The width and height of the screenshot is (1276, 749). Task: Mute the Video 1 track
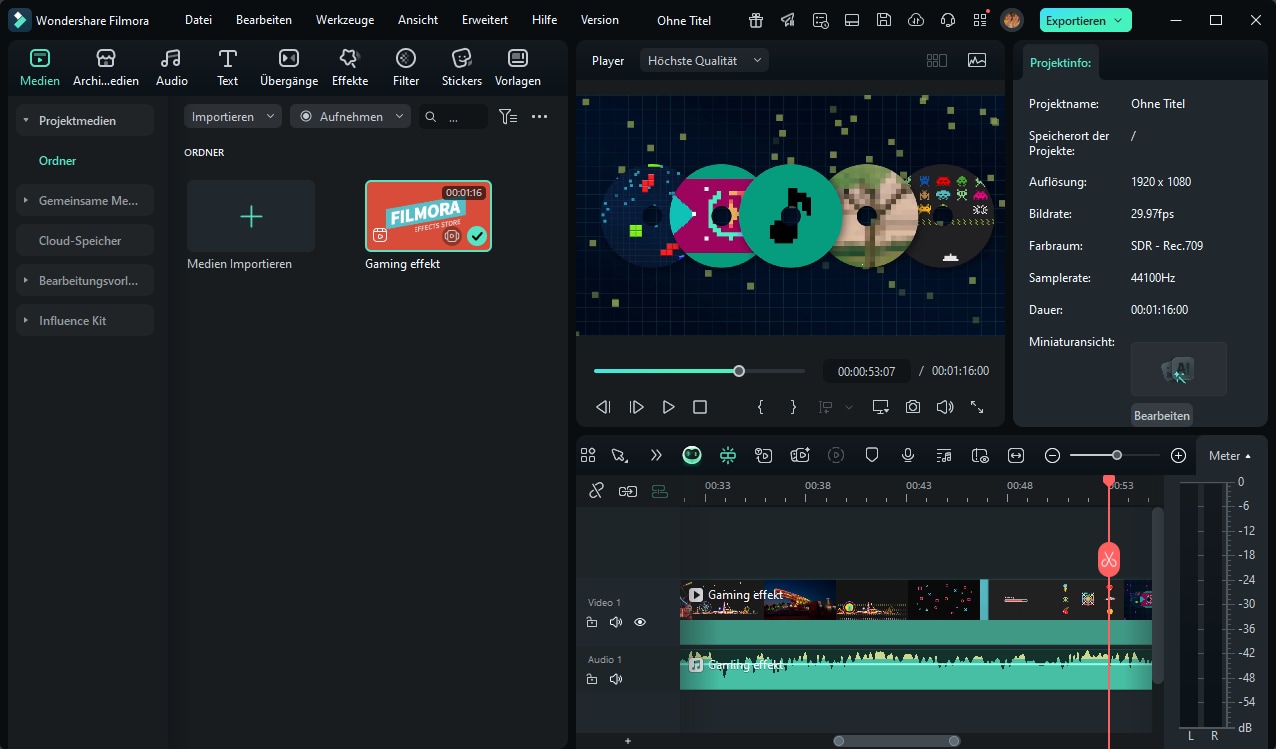tap(616, 622)
